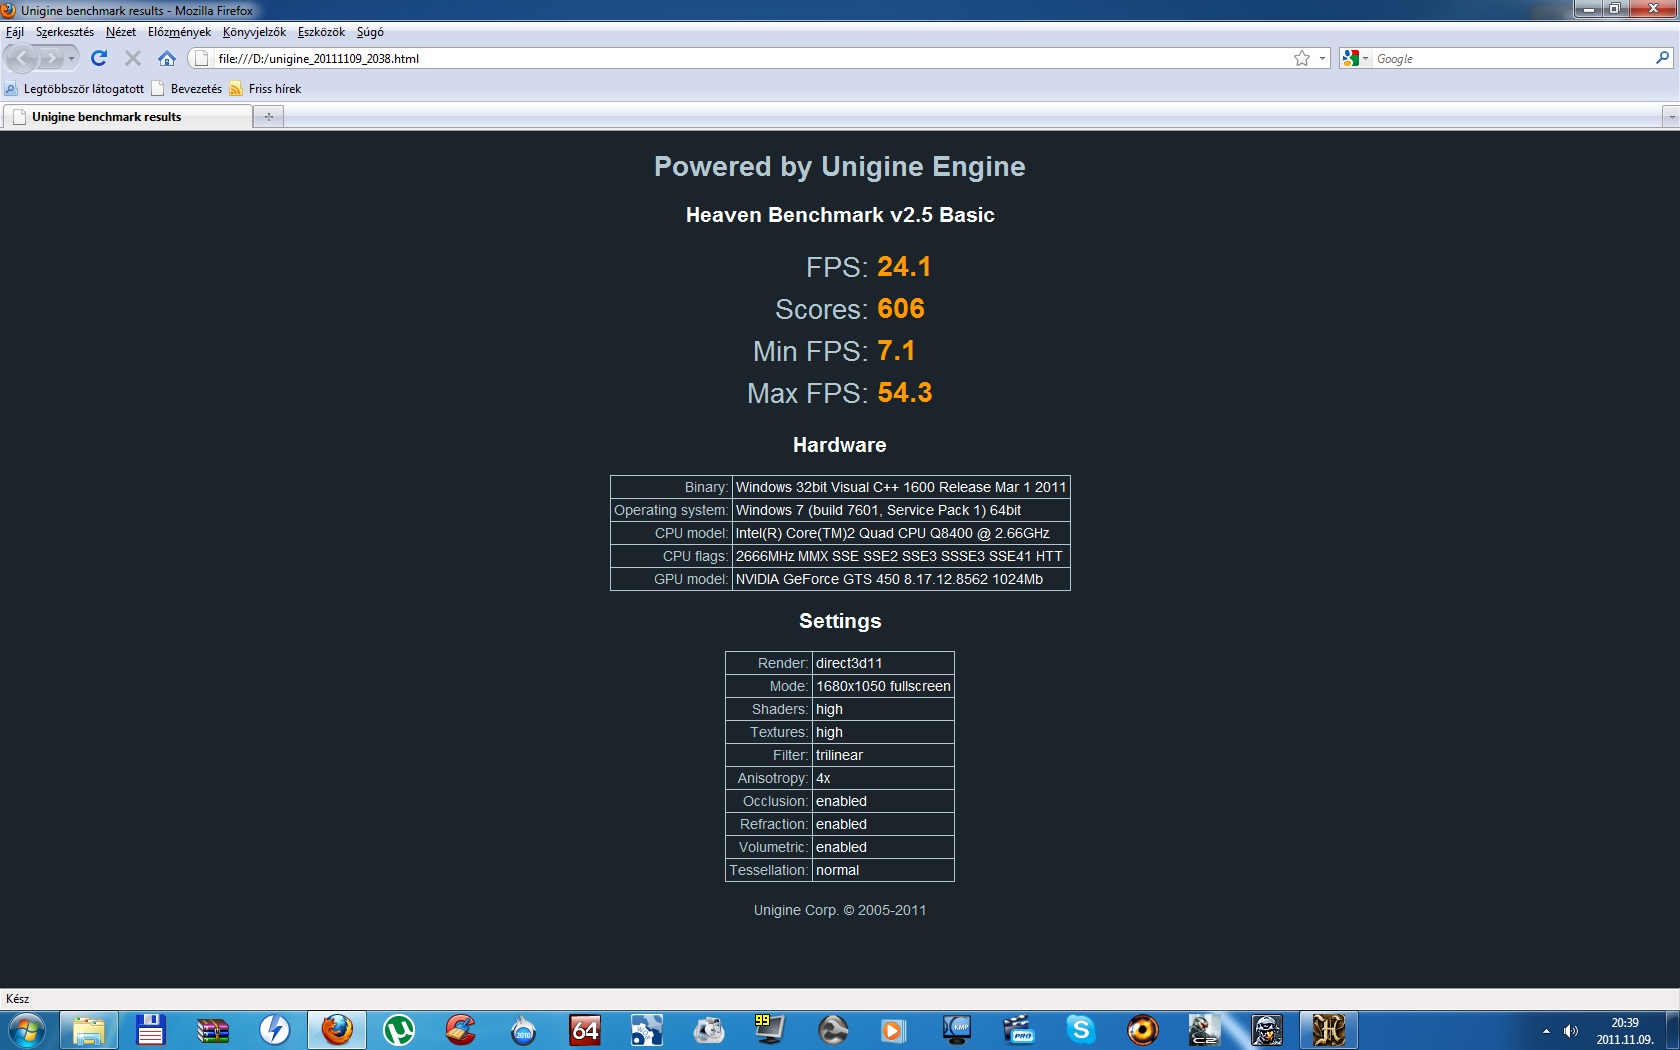The image size is (1680, 1050).
Task: Open the Legtöbbször látogatott bookmark folder
Action: pos(75,88)
